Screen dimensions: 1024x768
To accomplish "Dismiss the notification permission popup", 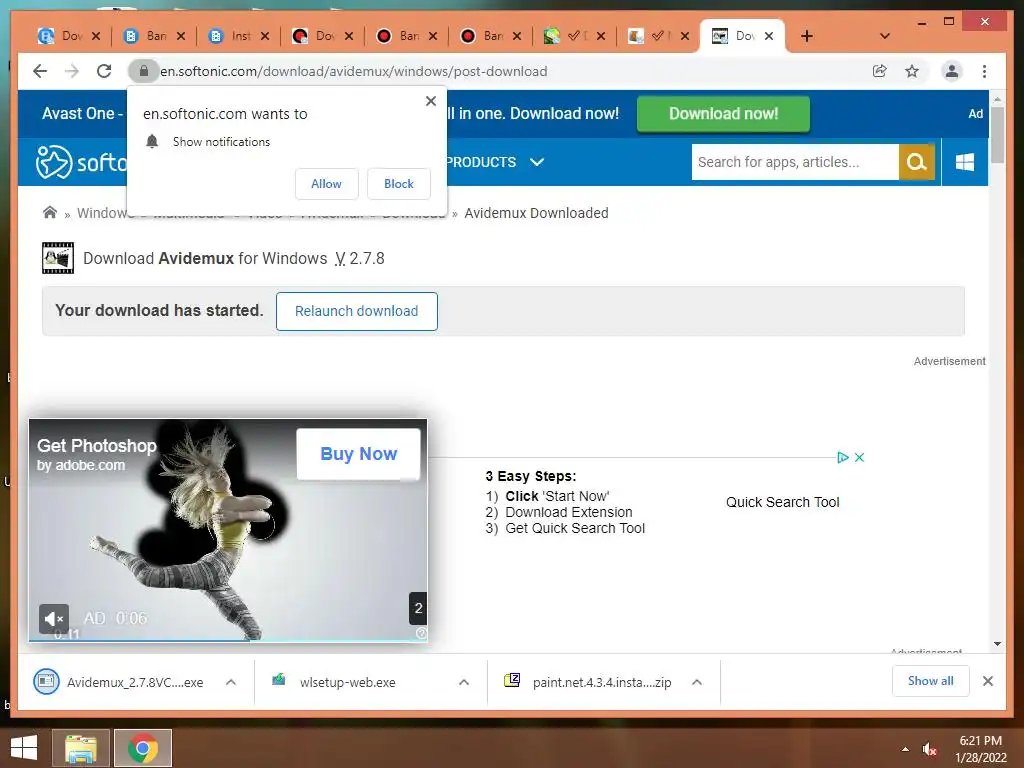I will [x=430, y=101].
